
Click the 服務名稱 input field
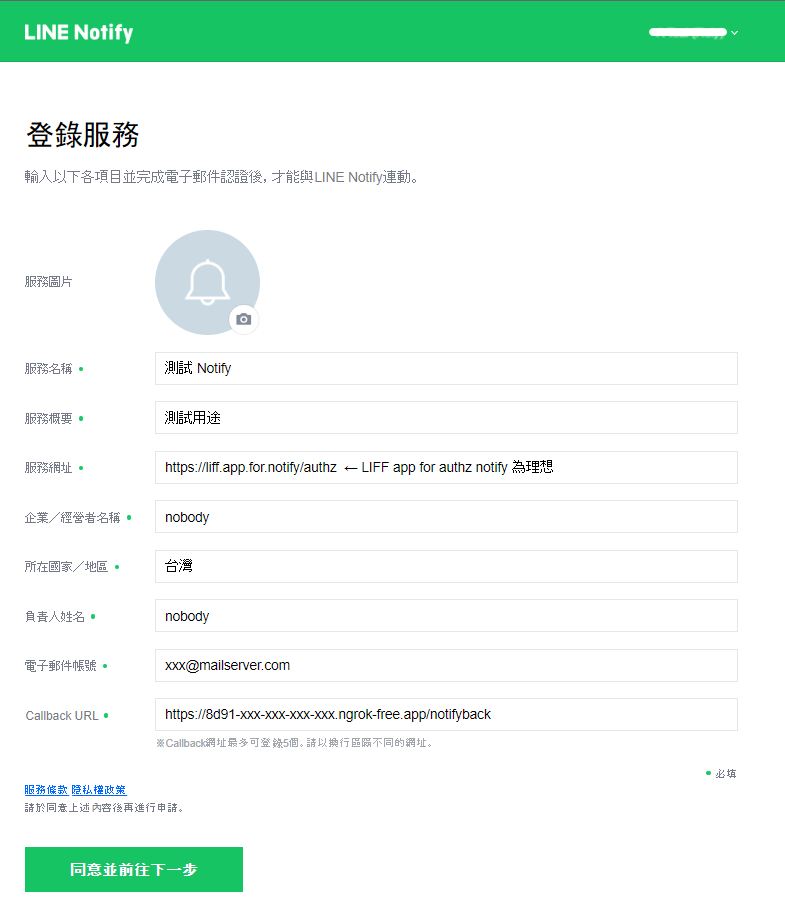(x=446, y=368)
